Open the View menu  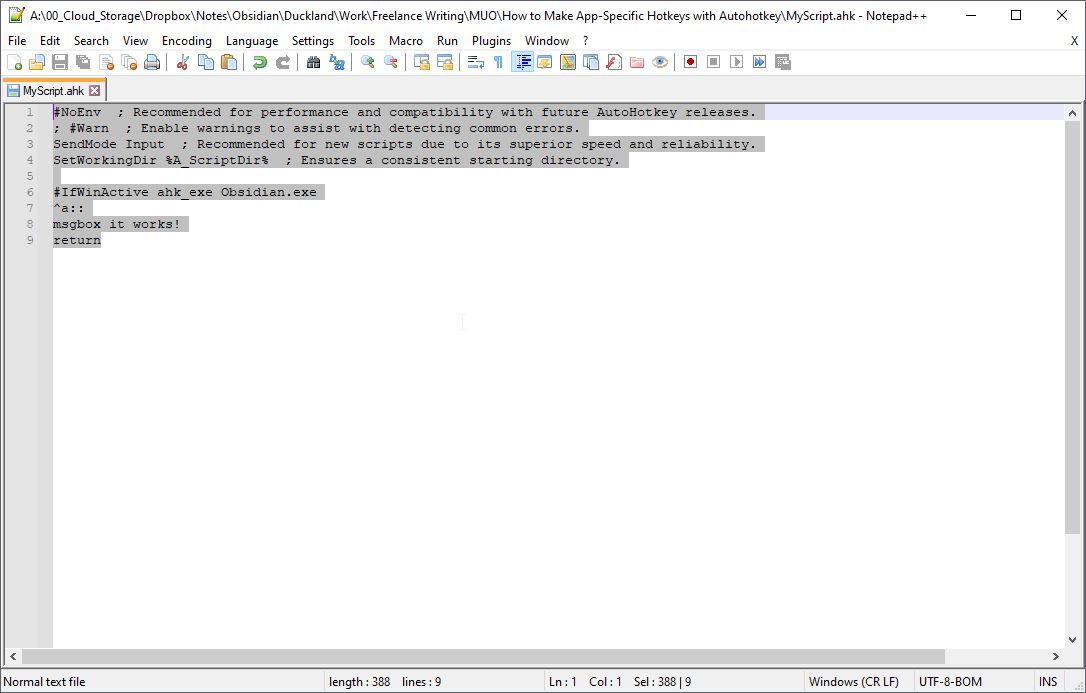135,41
